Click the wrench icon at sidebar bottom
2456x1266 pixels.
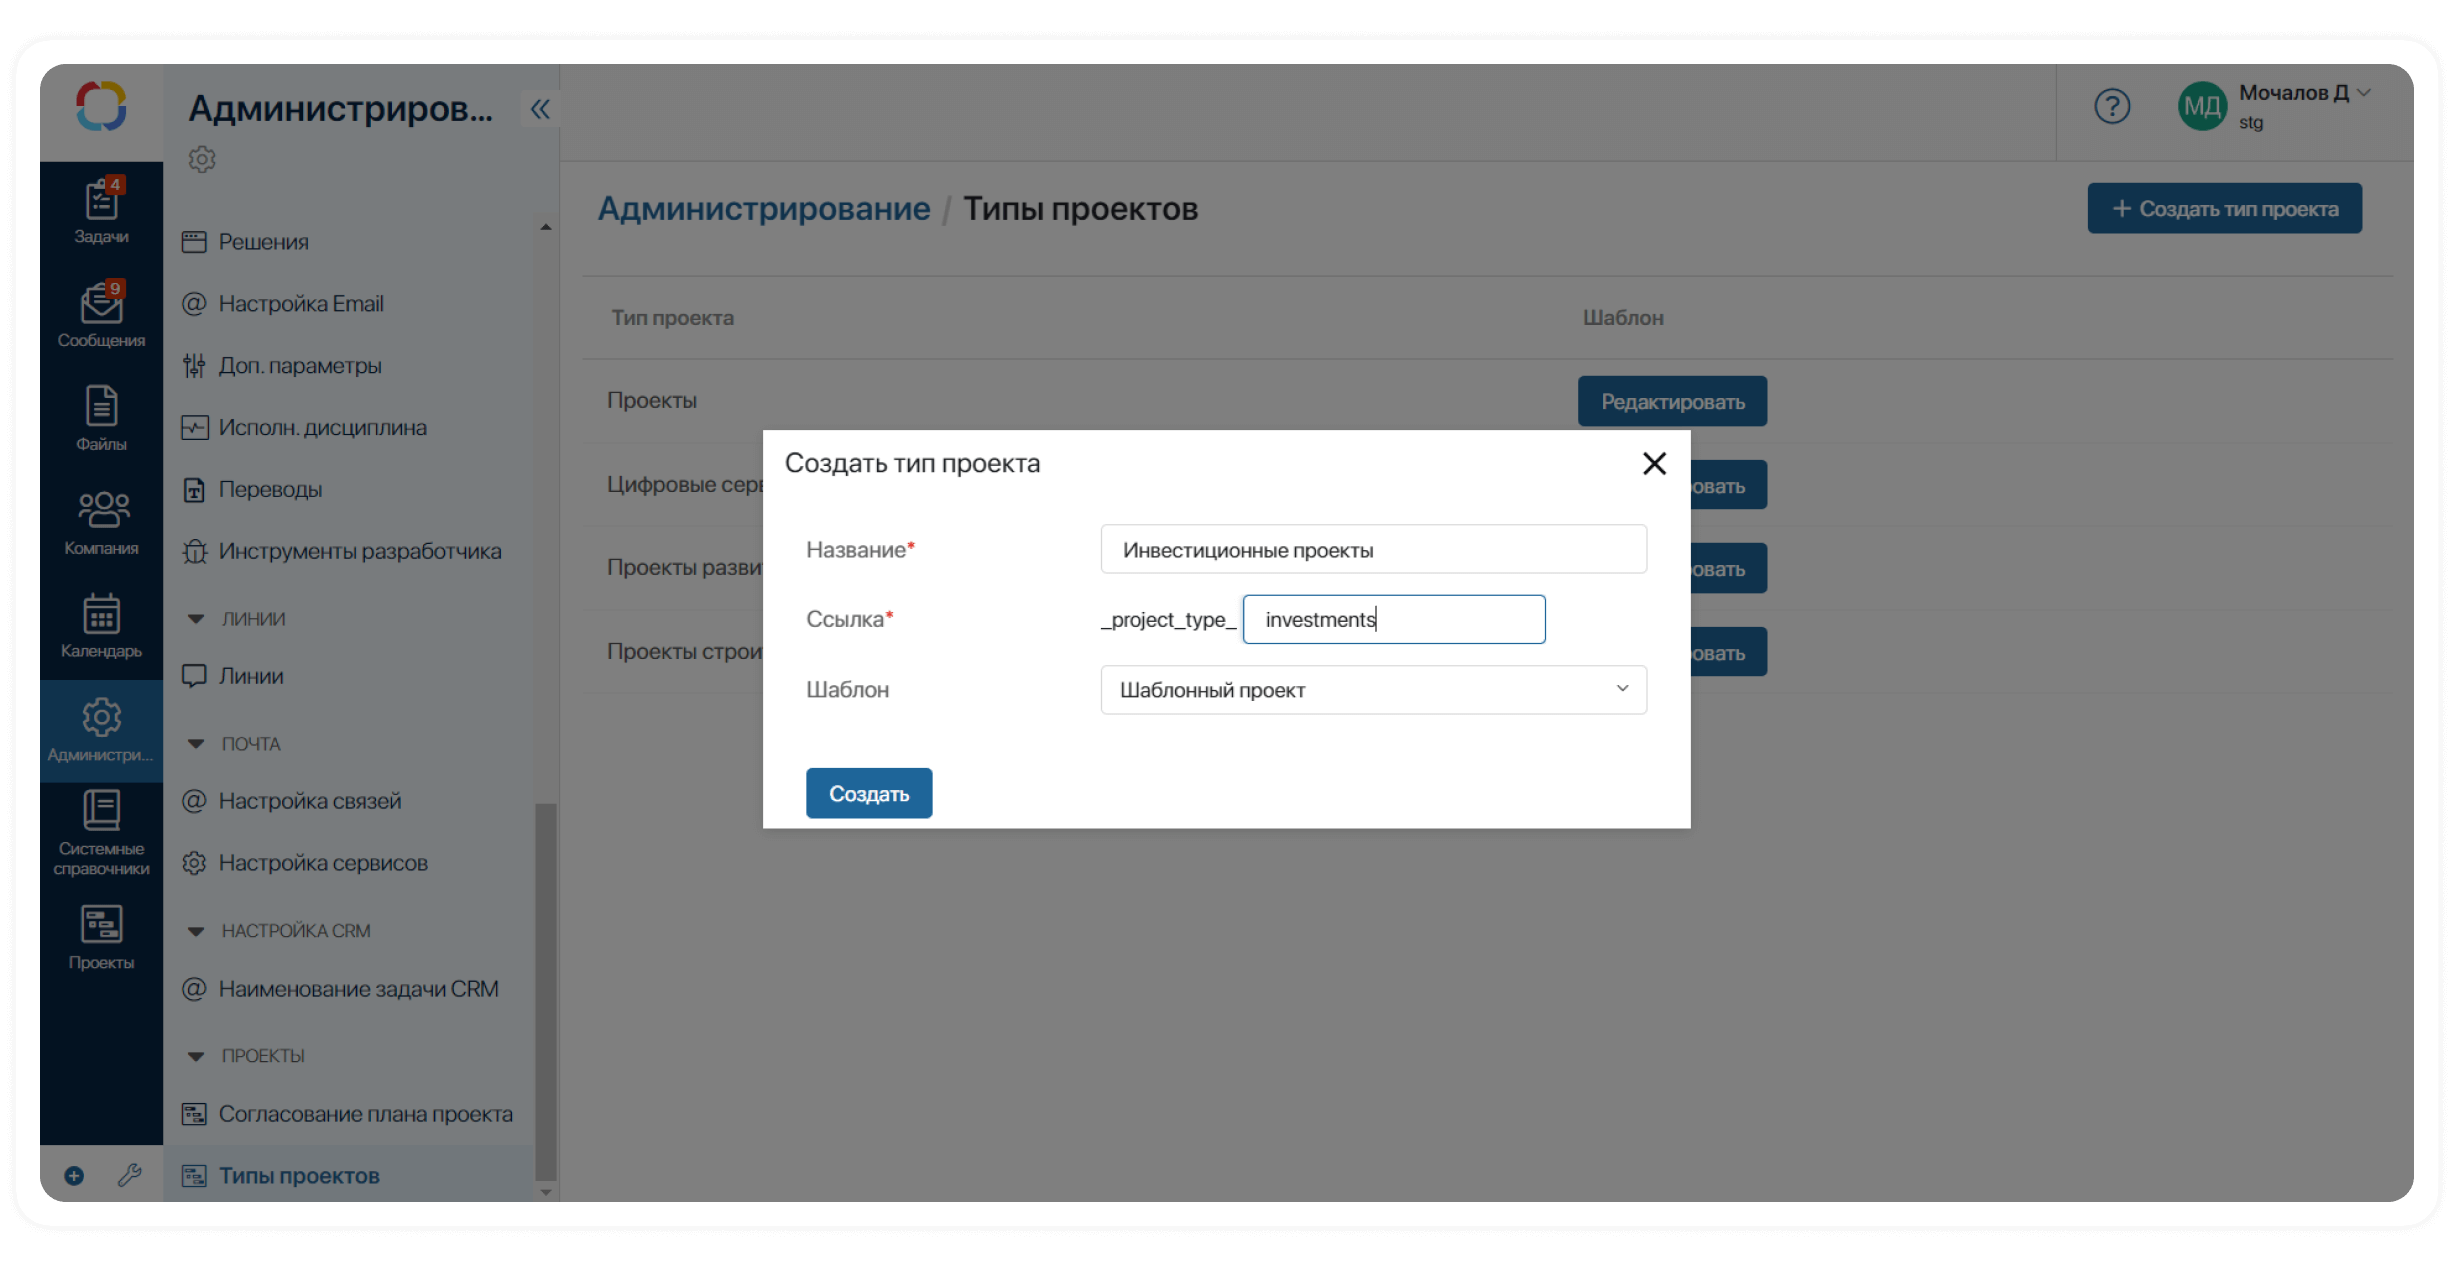[x=130, y=1176]
